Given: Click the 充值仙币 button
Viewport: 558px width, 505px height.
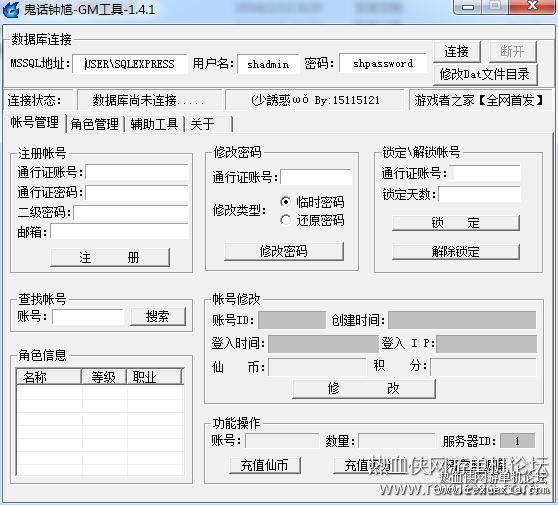Looking at the screenshot, I should point(265,465).
